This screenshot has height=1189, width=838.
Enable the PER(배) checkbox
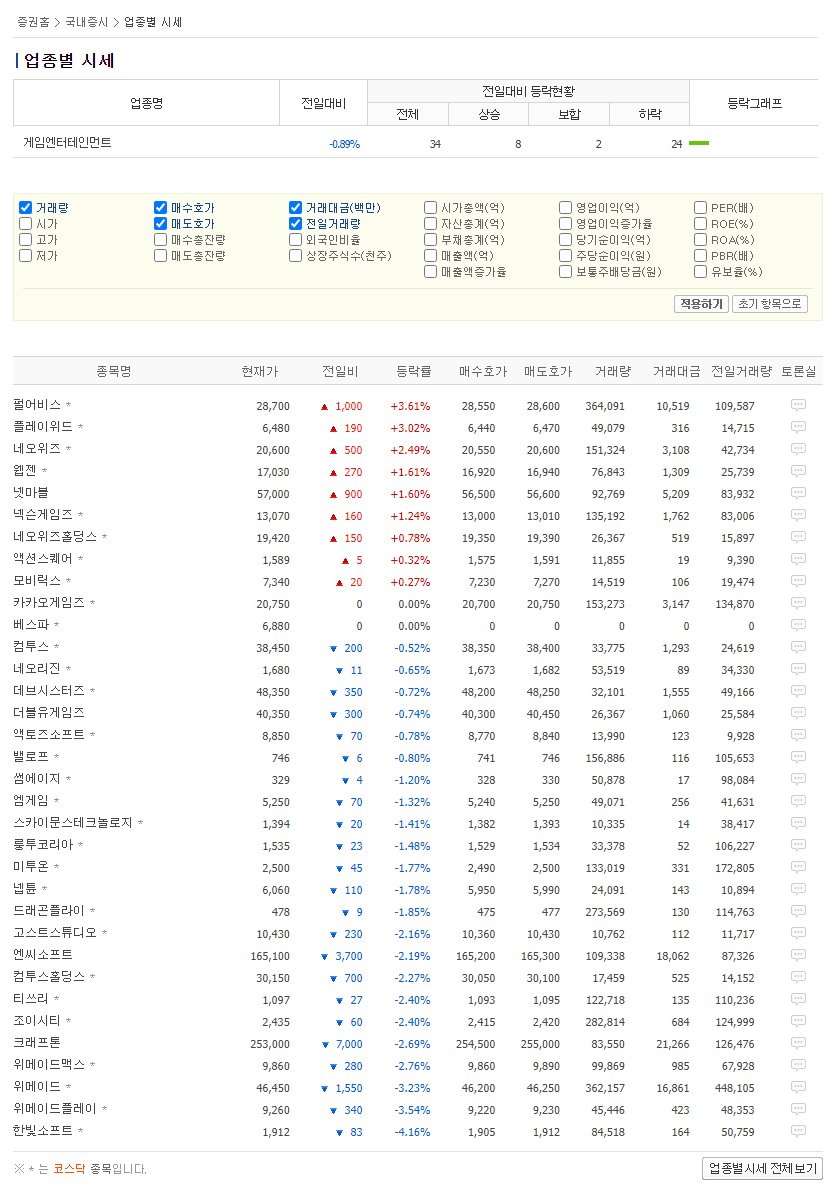tap(701, 208)
